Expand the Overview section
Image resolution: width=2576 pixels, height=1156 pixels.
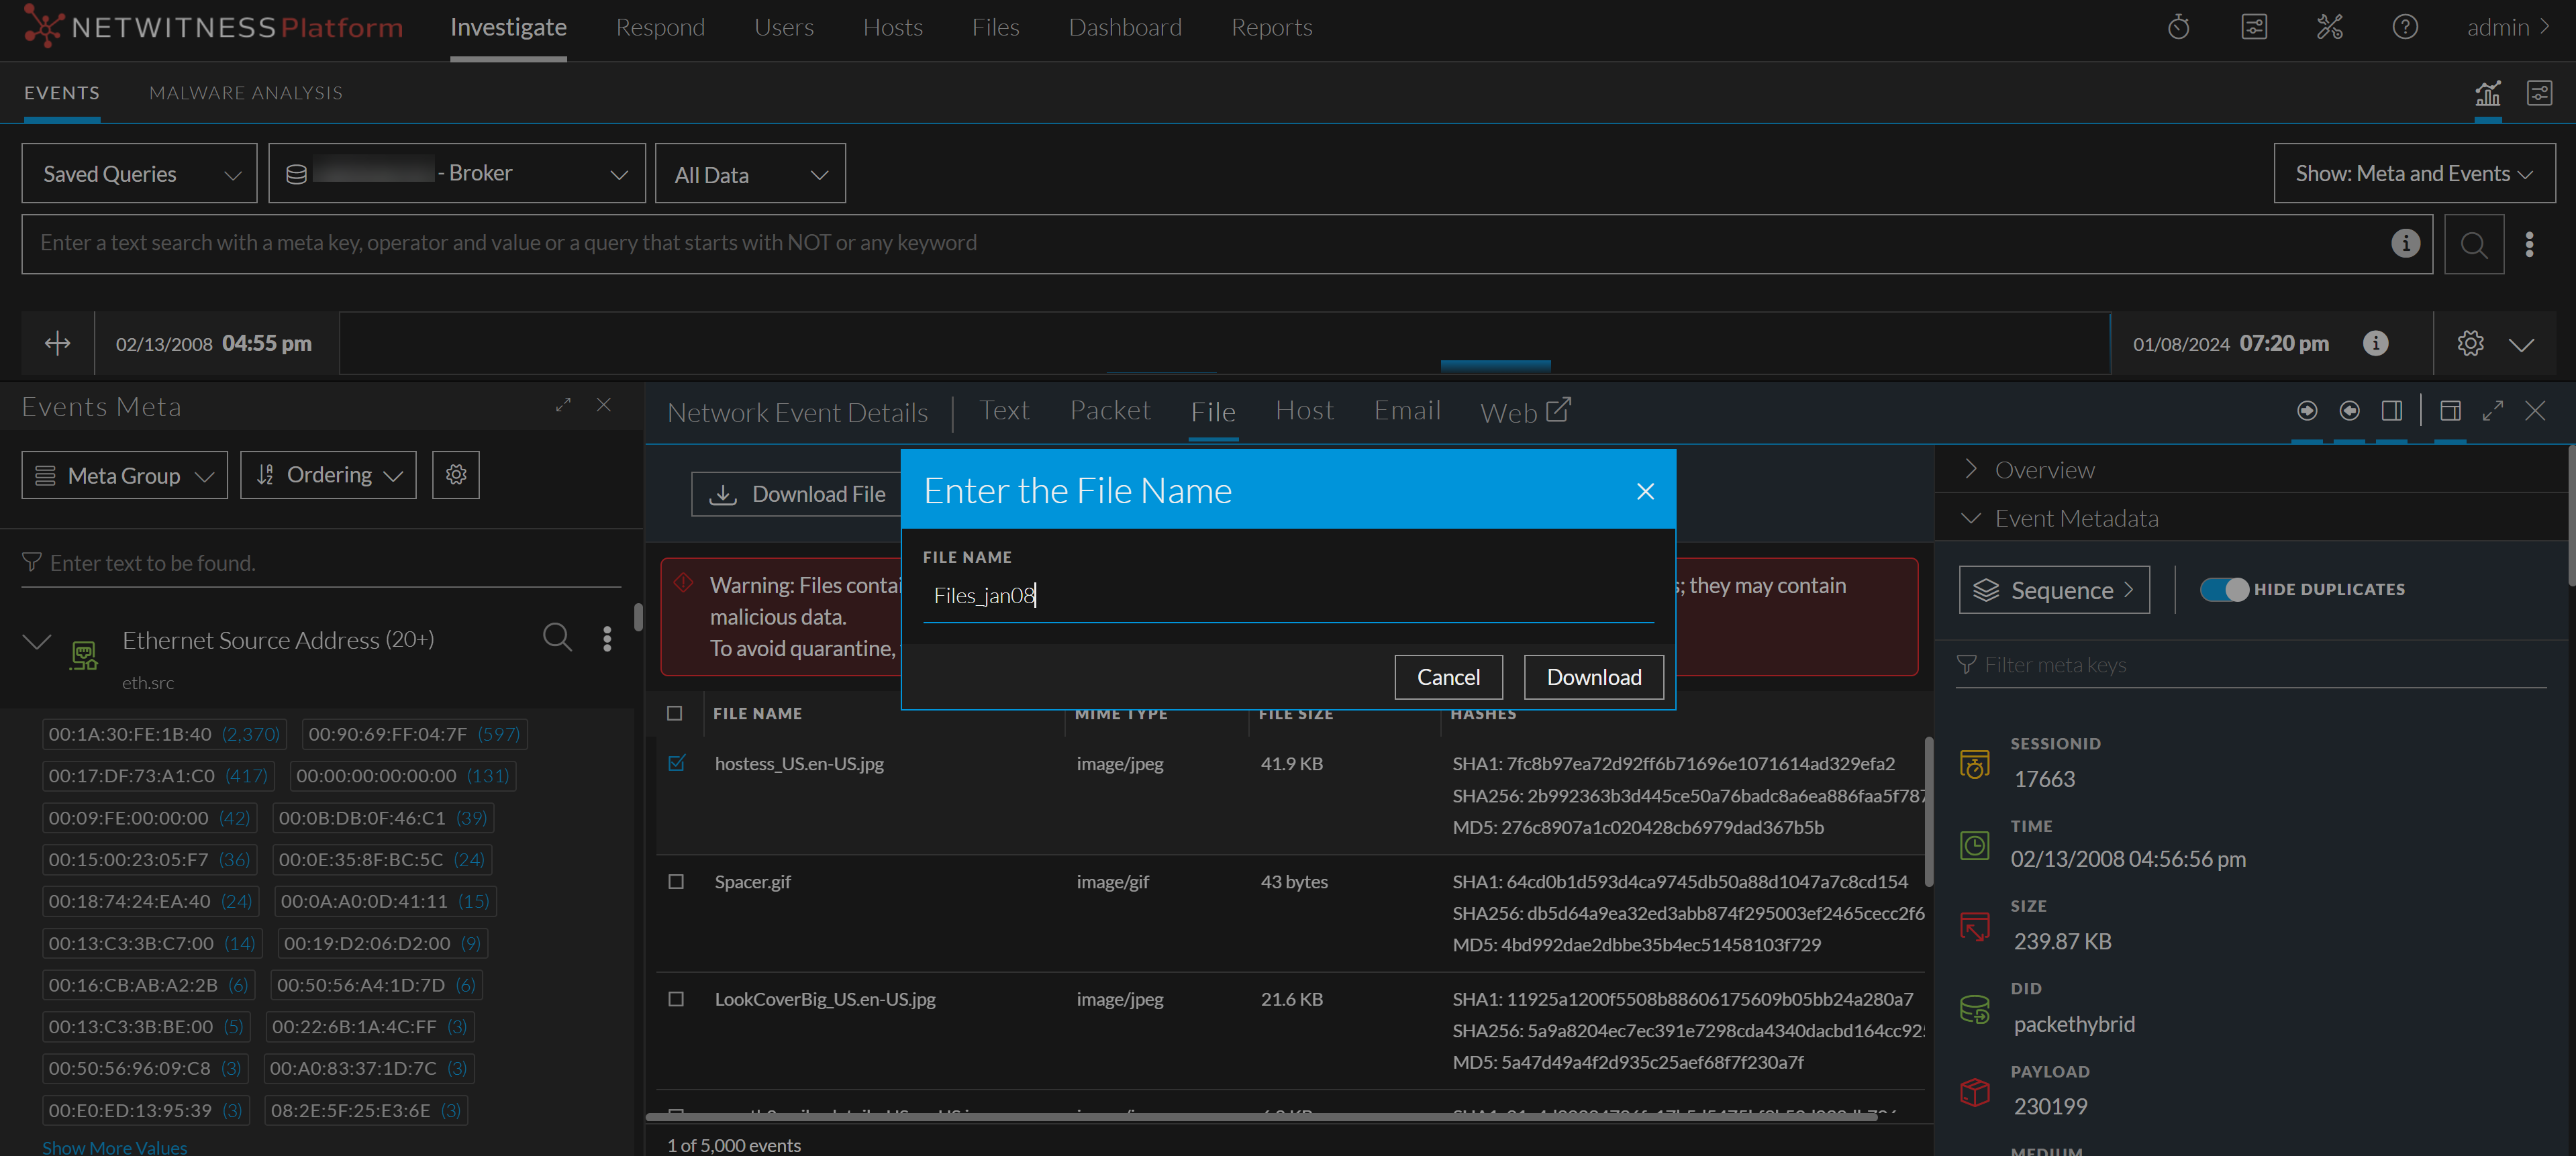tap(2043, 470)
